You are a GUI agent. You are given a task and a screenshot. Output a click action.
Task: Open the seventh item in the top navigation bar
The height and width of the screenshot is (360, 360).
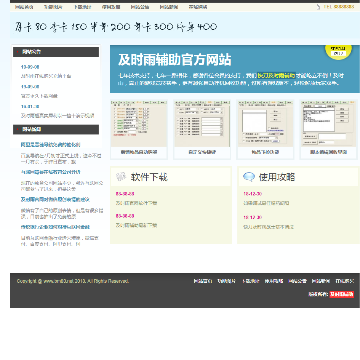coord(198,7)
